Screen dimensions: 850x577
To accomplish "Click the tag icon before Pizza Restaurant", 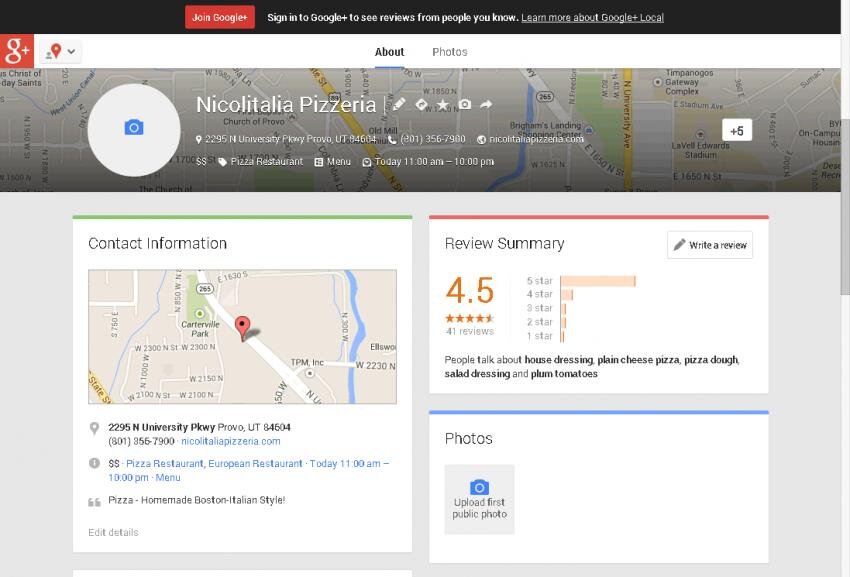I will [x=222, y=162].
